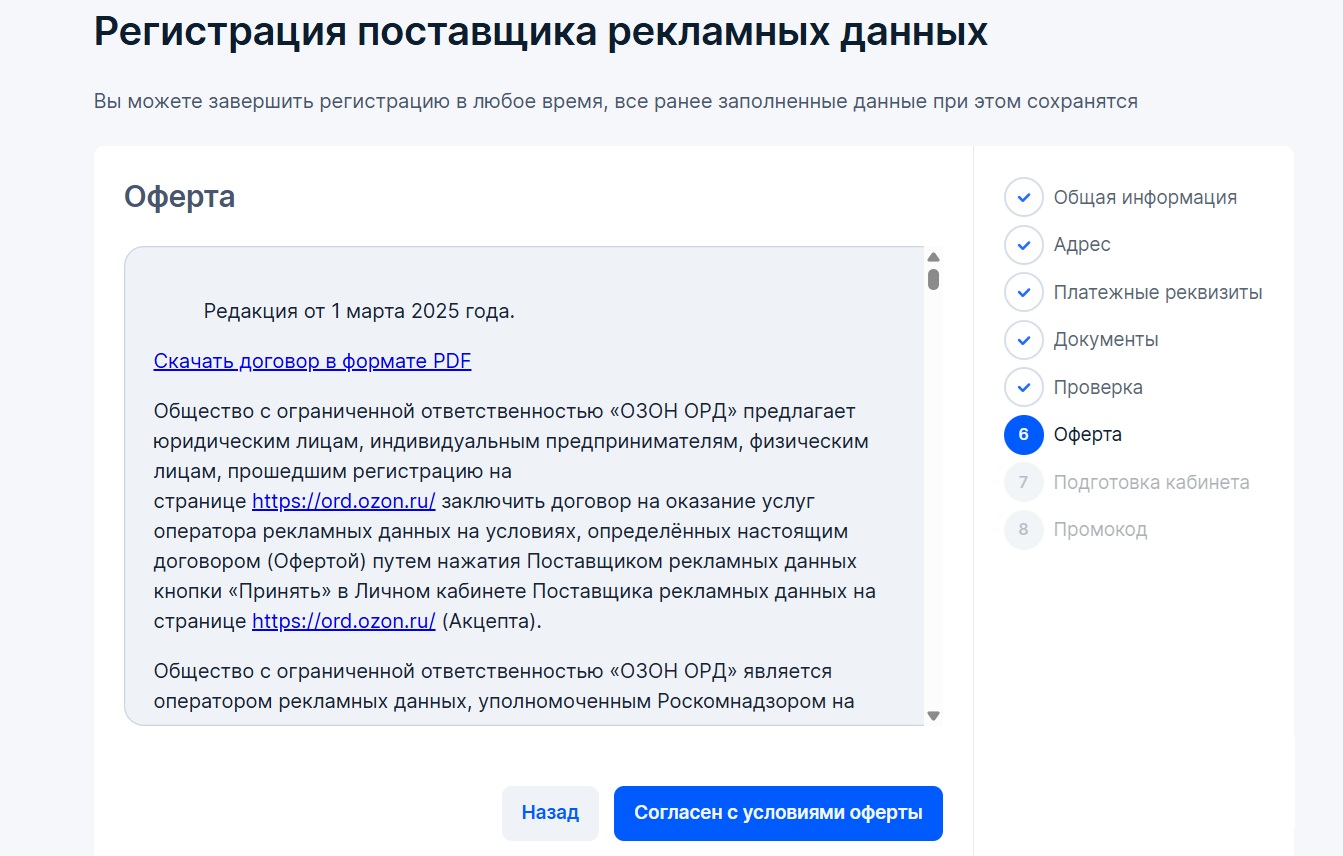
Task: Click the line starting Вы можете завершить регистрацию
Action: (x=616, y=101)
